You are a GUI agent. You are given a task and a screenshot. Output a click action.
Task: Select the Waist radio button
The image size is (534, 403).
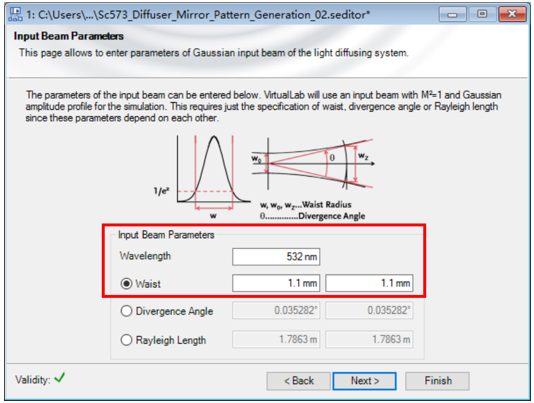point(126,283)
